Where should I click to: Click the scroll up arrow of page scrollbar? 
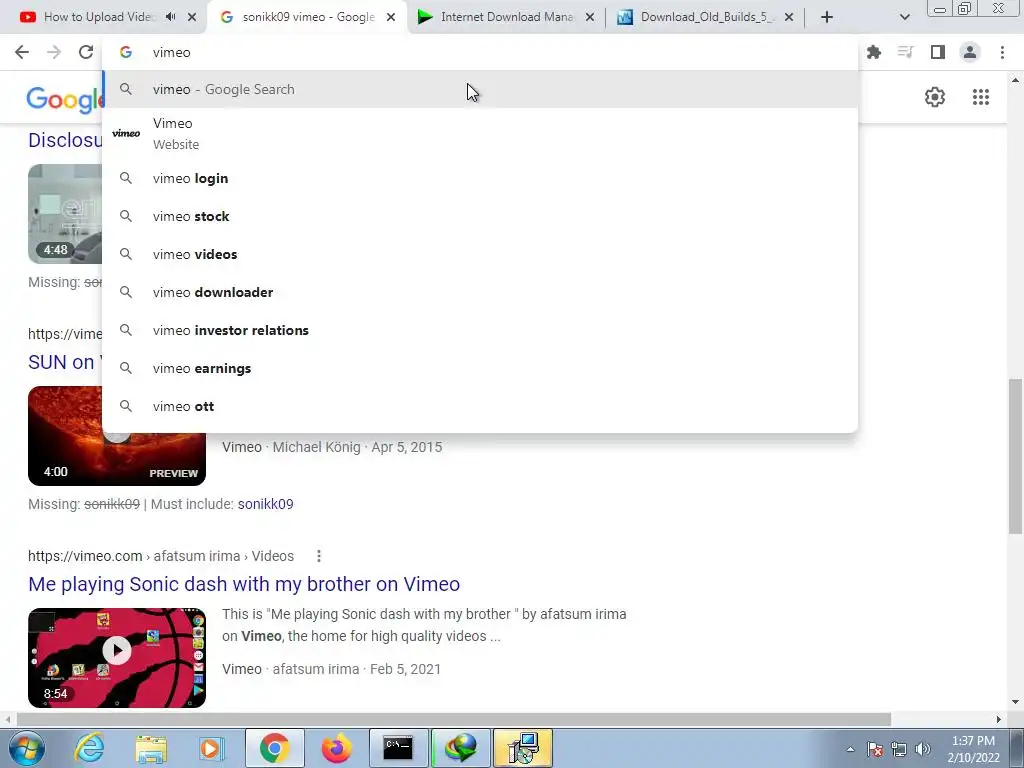1016,80
